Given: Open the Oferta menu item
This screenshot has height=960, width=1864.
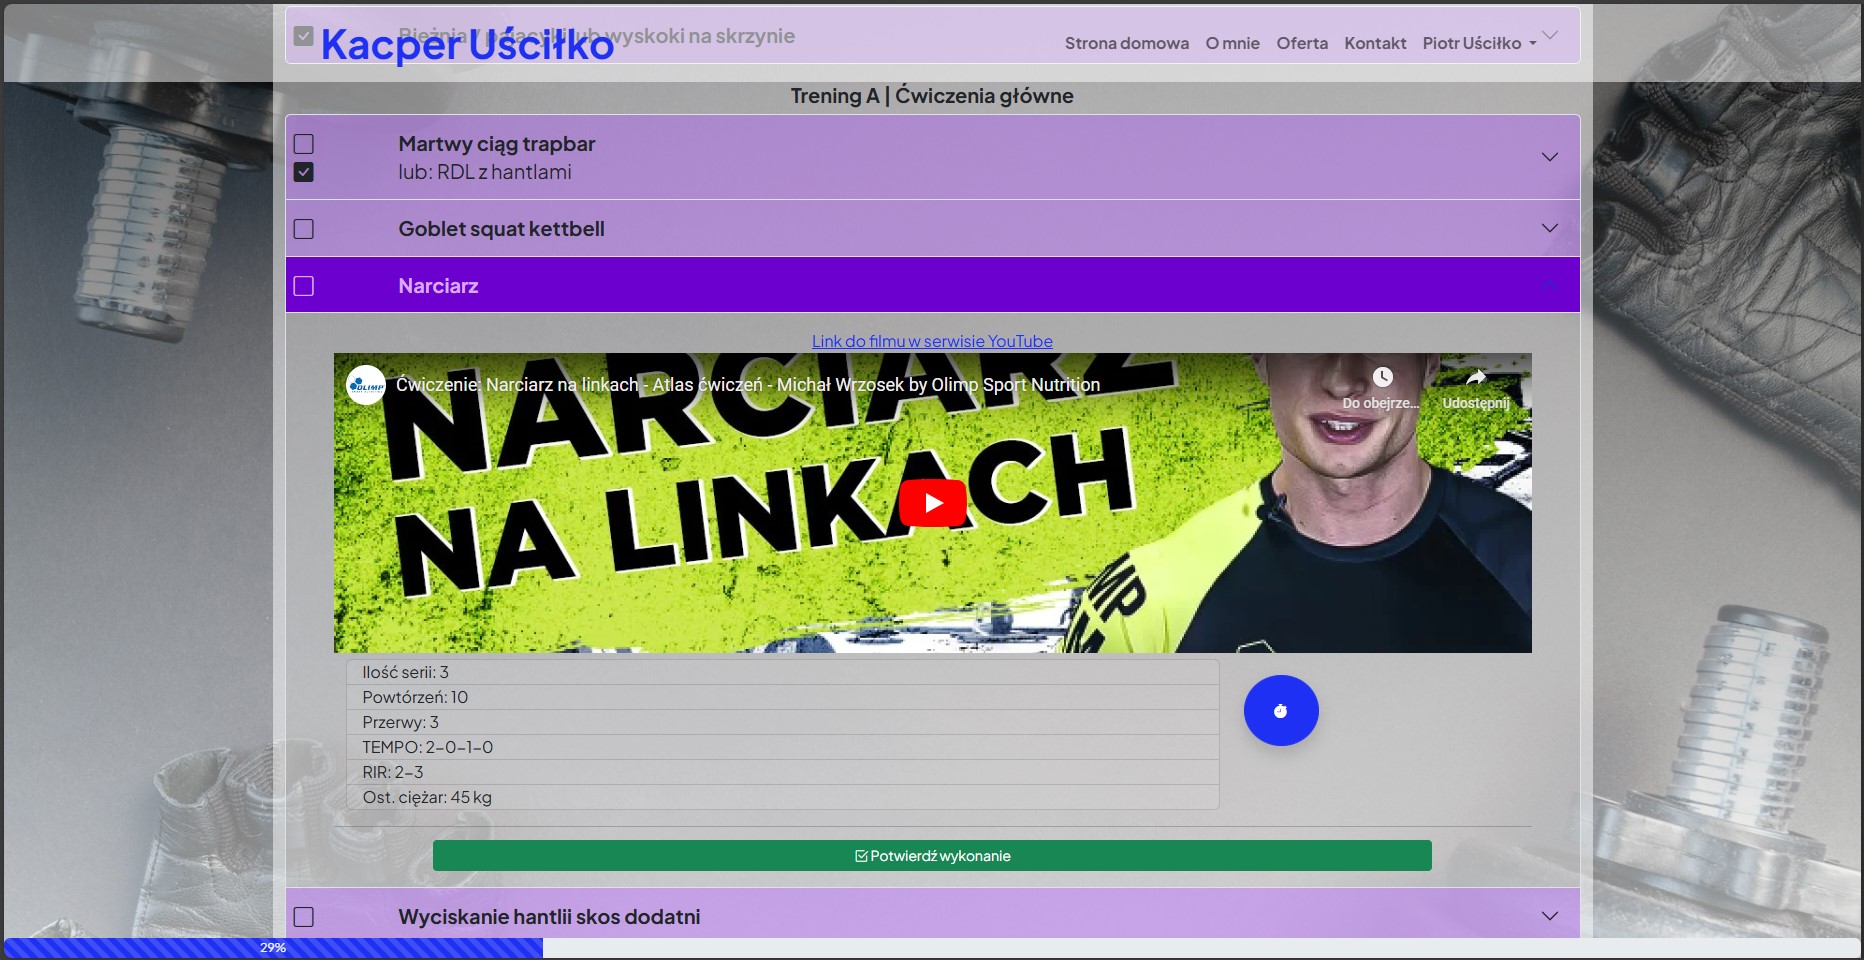Looking at the screenshot, I should pyautogui.click(x=1302, y=43).
